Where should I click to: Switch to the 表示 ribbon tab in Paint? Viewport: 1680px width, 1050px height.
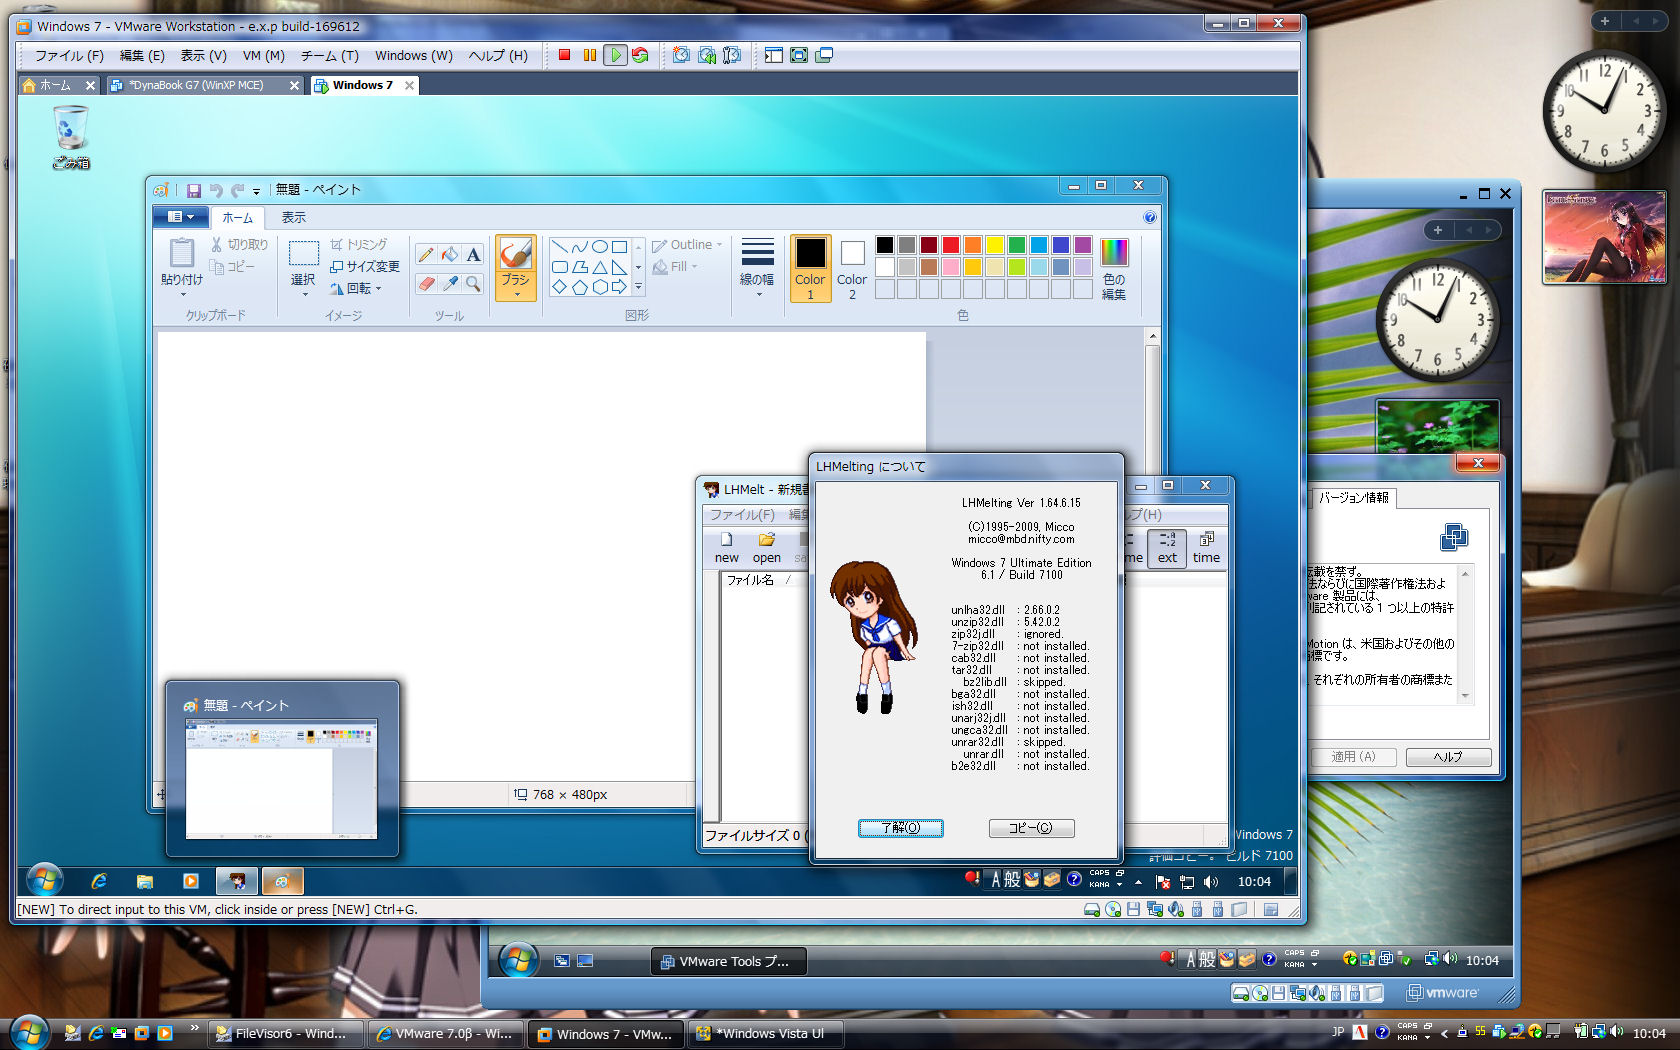click(x=293, y=217)
